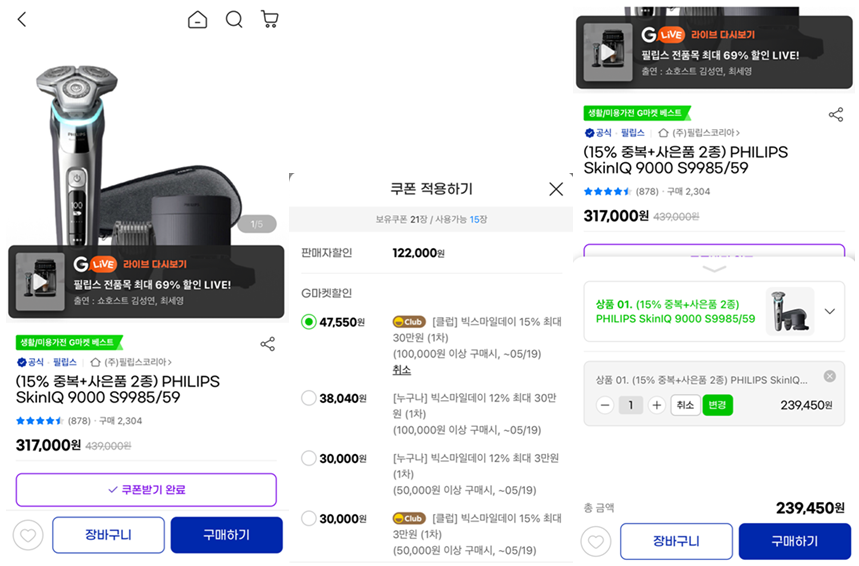Collapse option sheet with down chevron handle
This screenshot has width=859, height=566.
tap(714, 269)
